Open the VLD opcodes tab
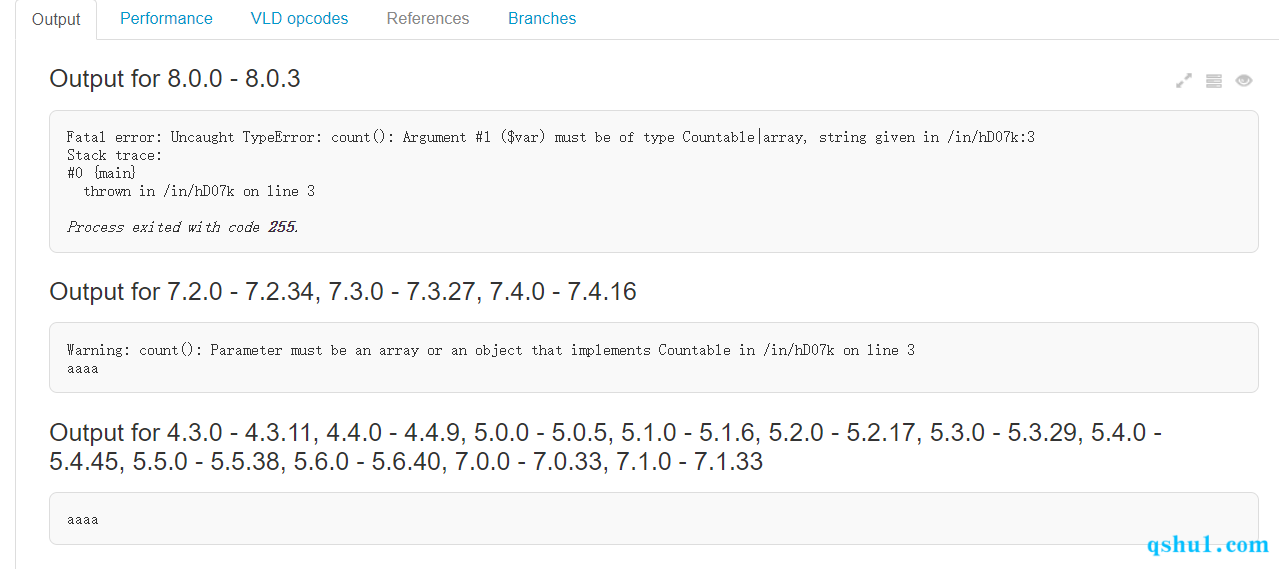1279x569 pixels. pyautogui.click(x=299, y=18)
